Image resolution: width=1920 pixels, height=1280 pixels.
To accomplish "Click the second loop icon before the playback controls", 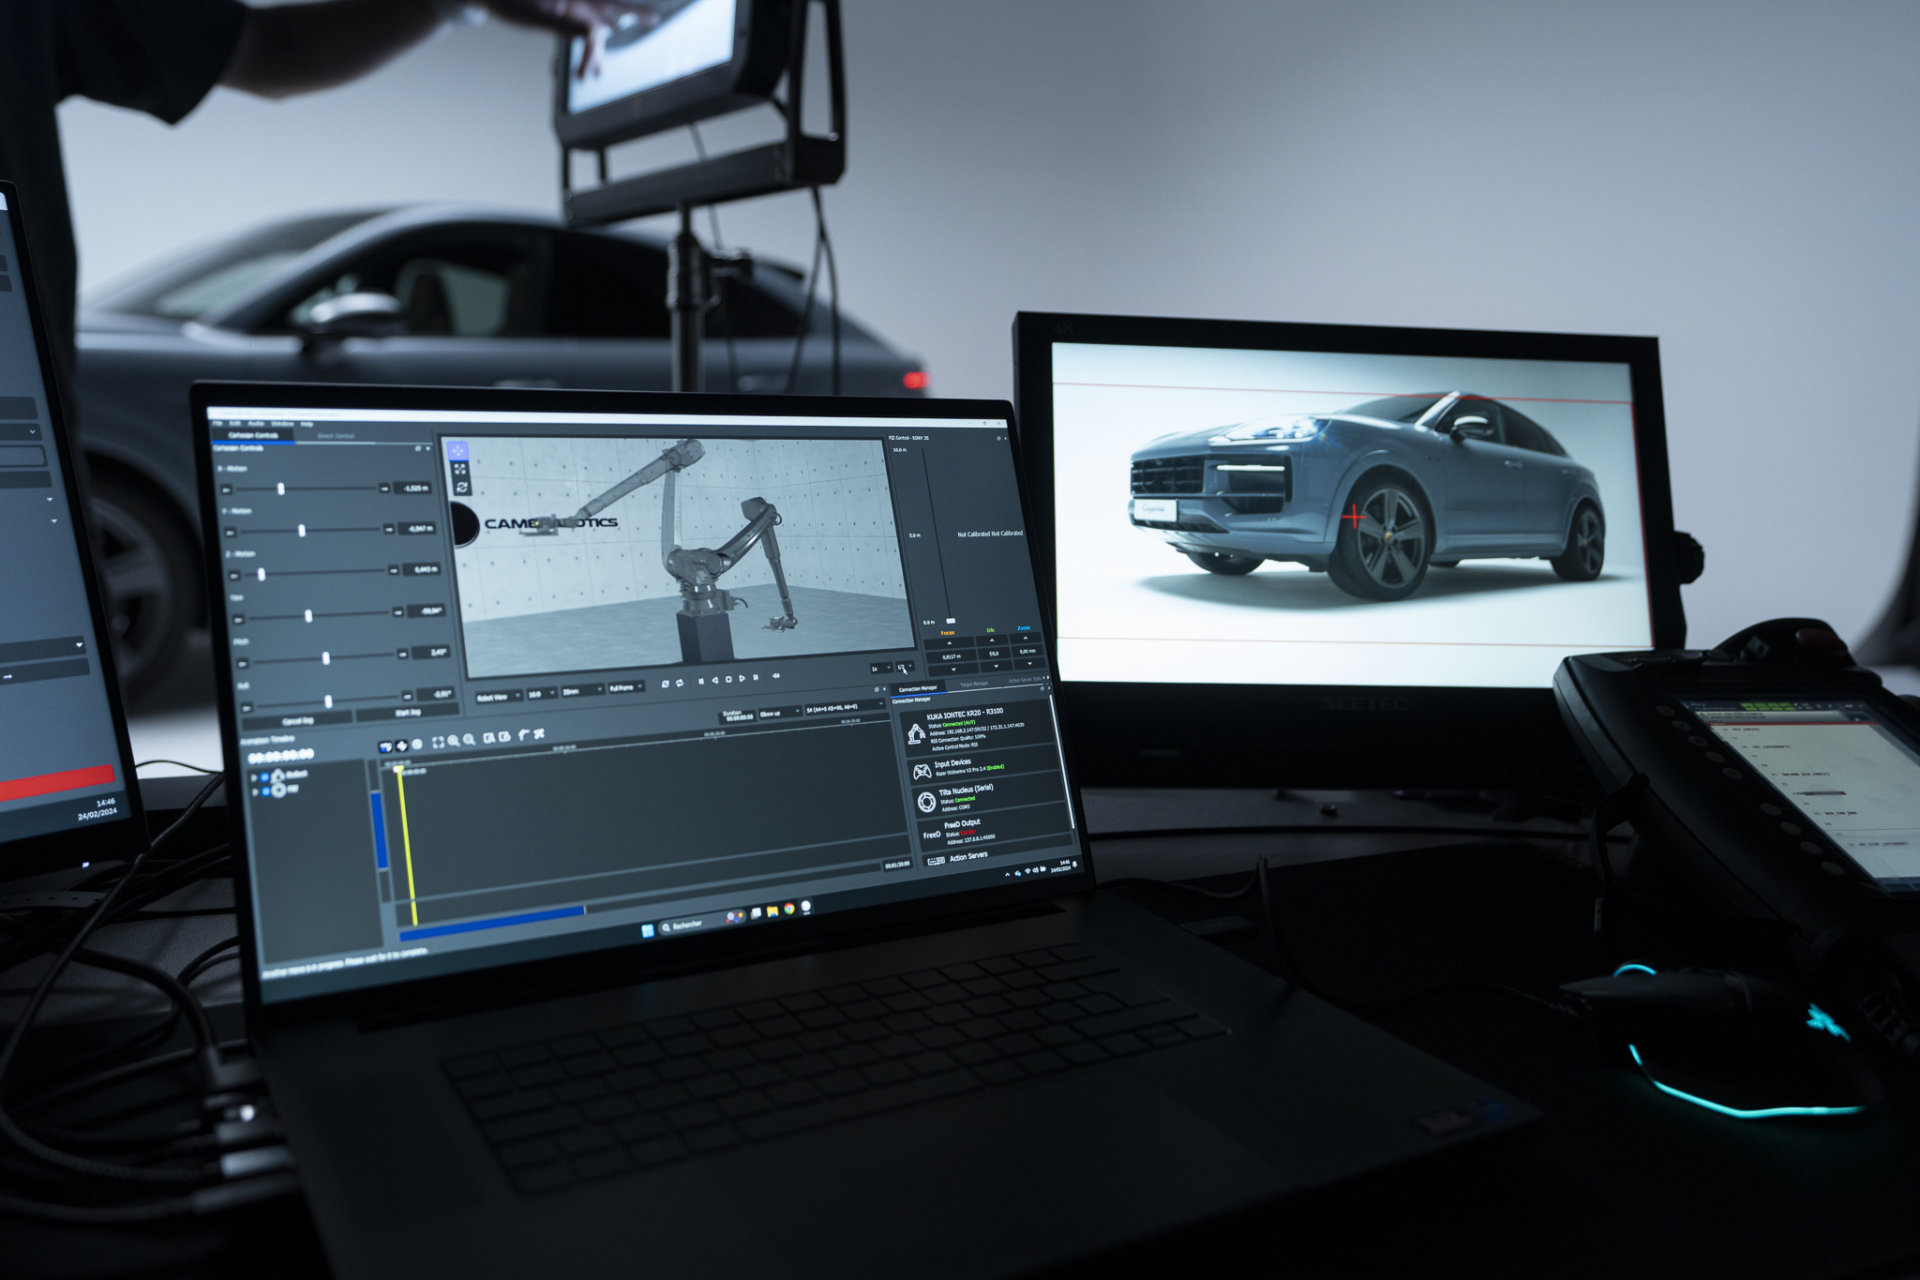I will (679, 683).
